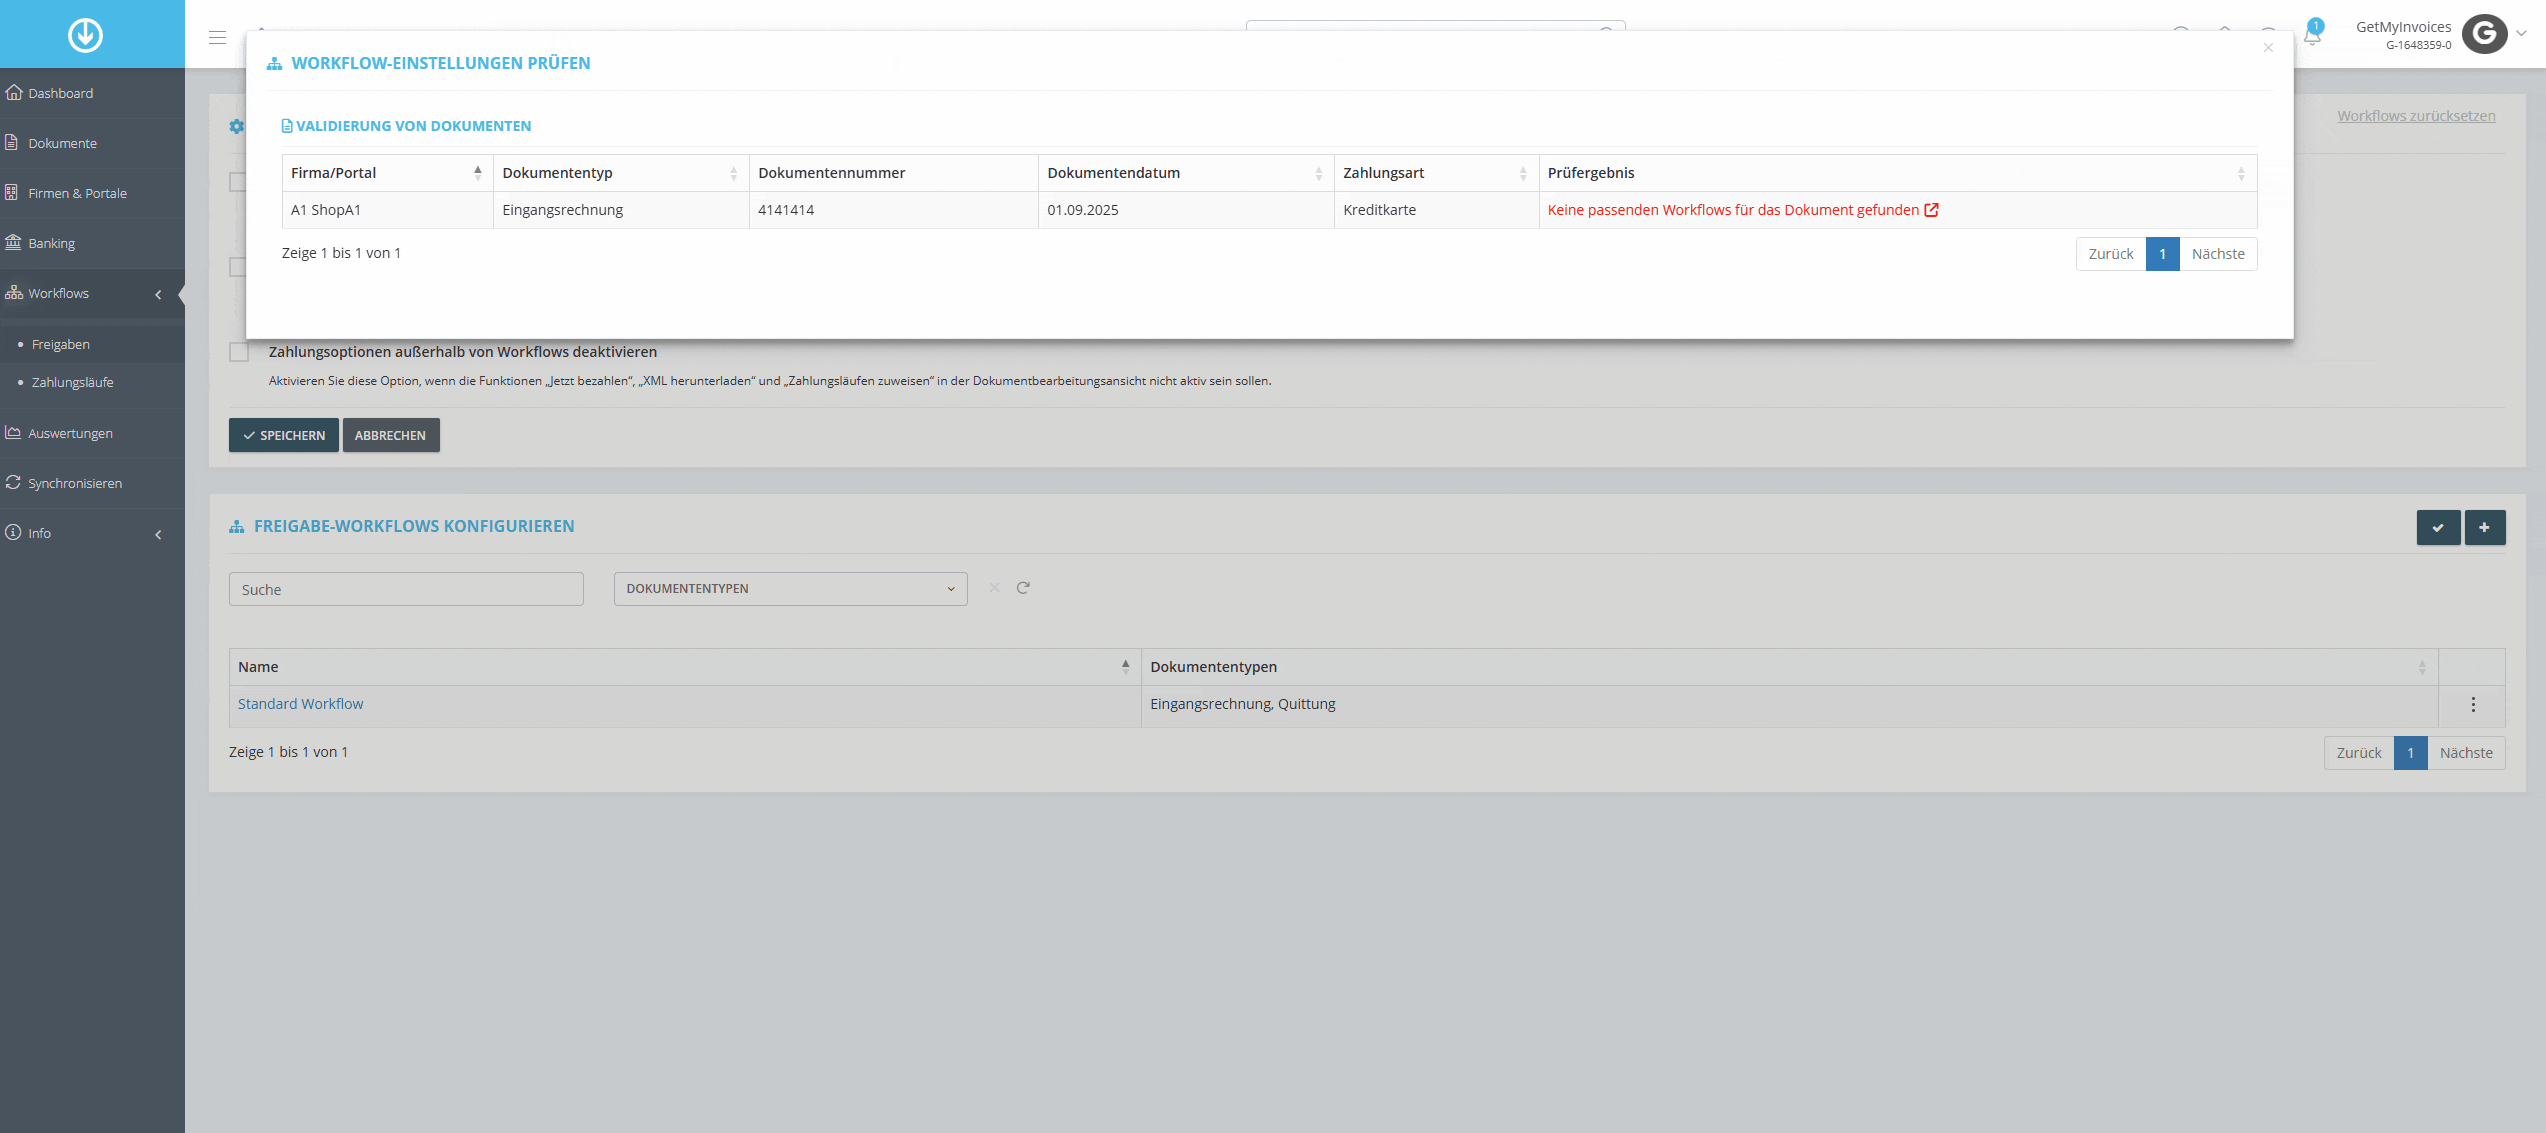Open the Standard Workflow link
2546x1133 pixels.
pos(300,704)
